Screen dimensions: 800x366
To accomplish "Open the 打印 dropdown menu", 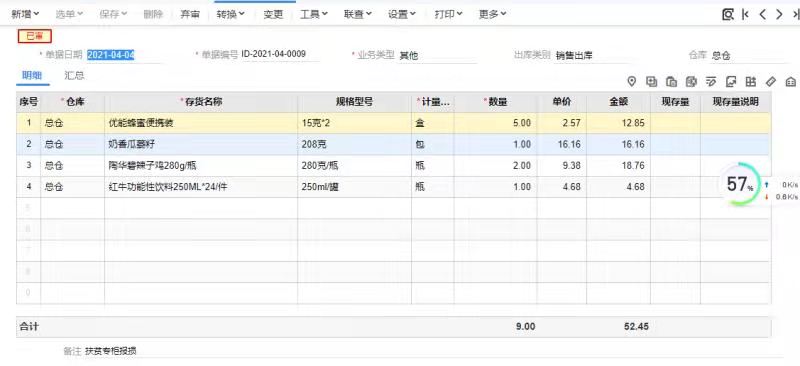I will coord(448,14).
